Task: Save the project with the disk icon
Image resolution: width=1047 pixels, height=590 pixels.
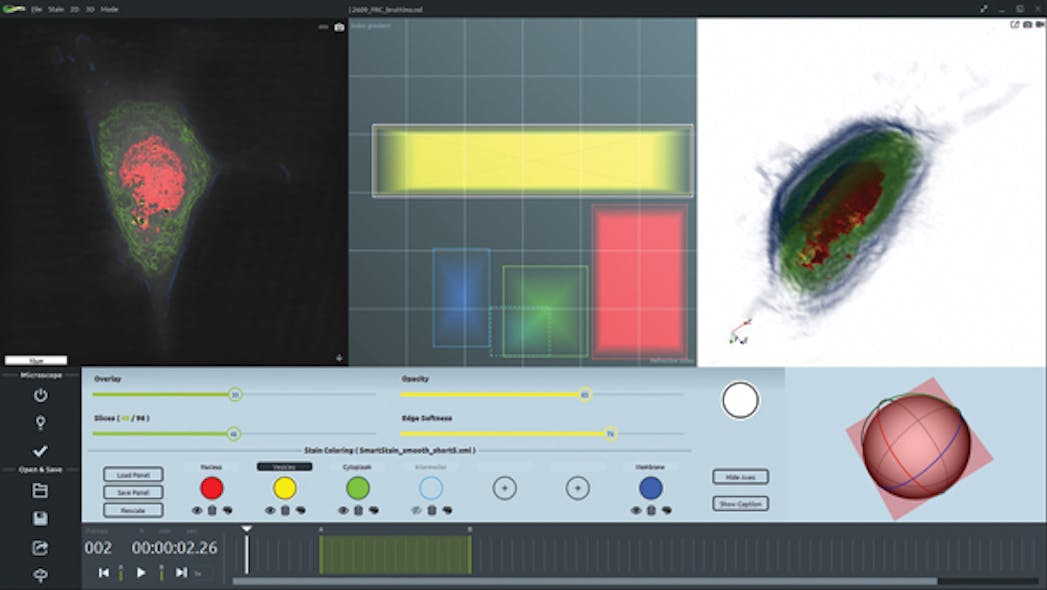Action: (42, 516)
